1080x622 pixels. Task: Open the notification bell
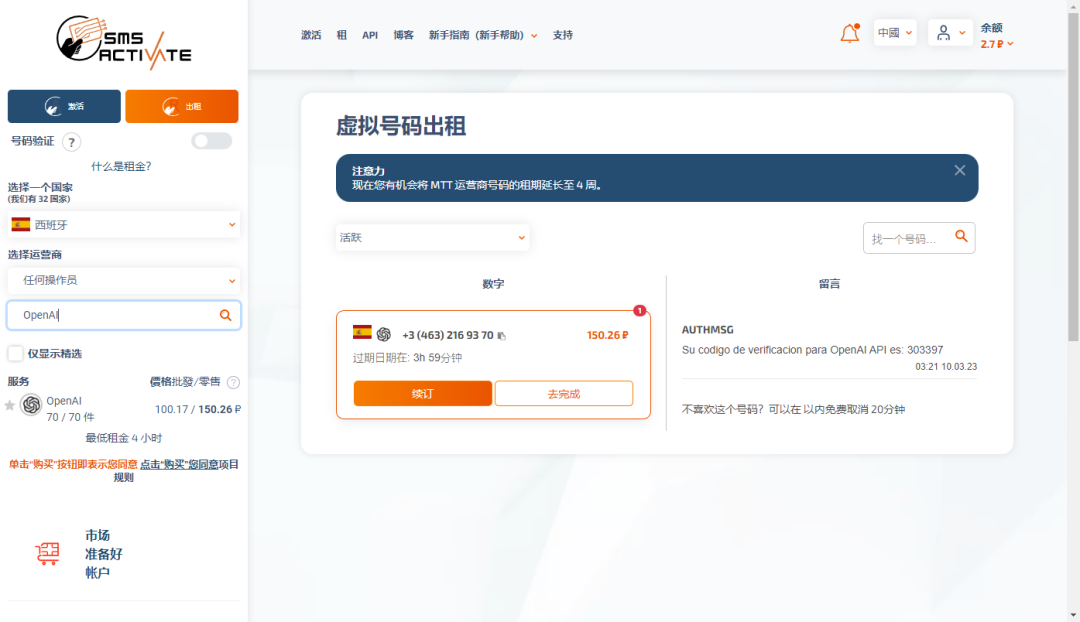849,32
